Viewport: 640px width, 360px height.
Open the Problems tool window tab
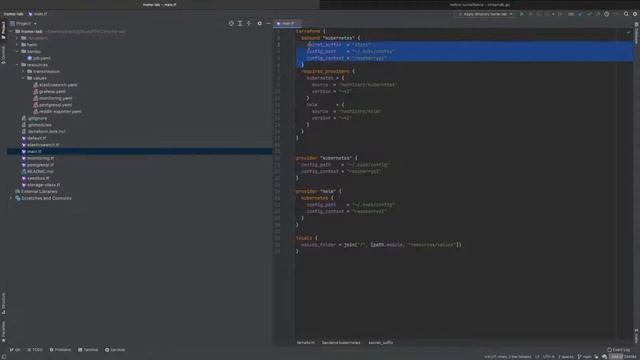(60, 350)
